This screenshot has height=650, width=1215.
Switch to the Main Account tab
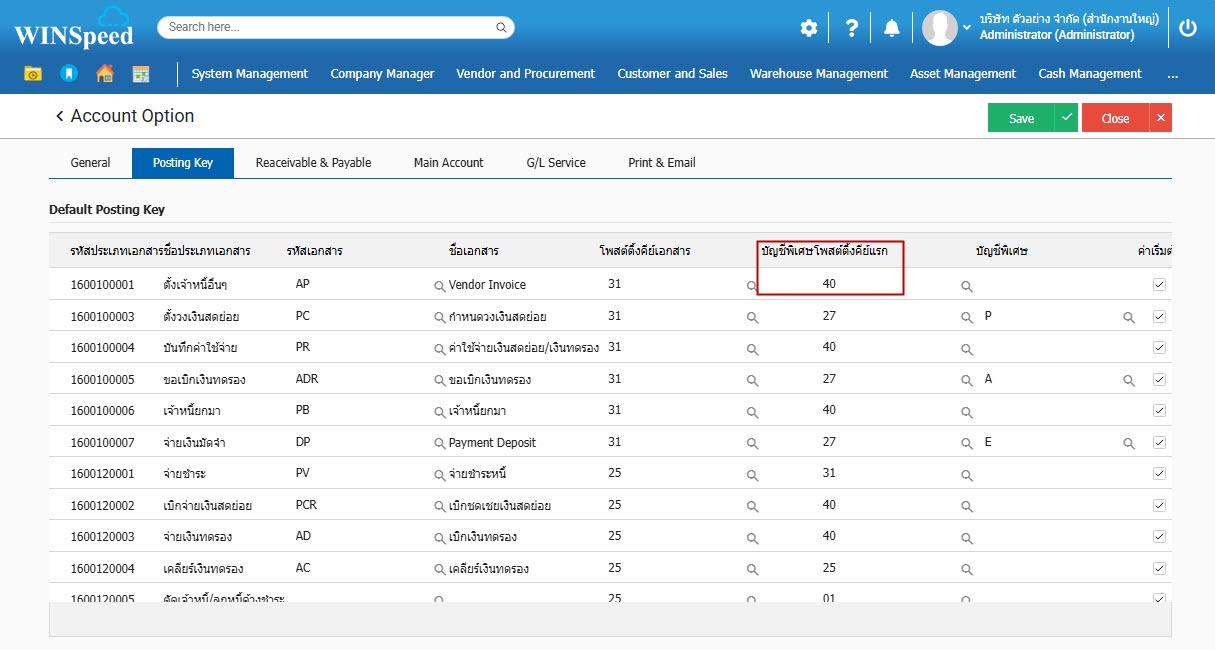pos(448,163)
